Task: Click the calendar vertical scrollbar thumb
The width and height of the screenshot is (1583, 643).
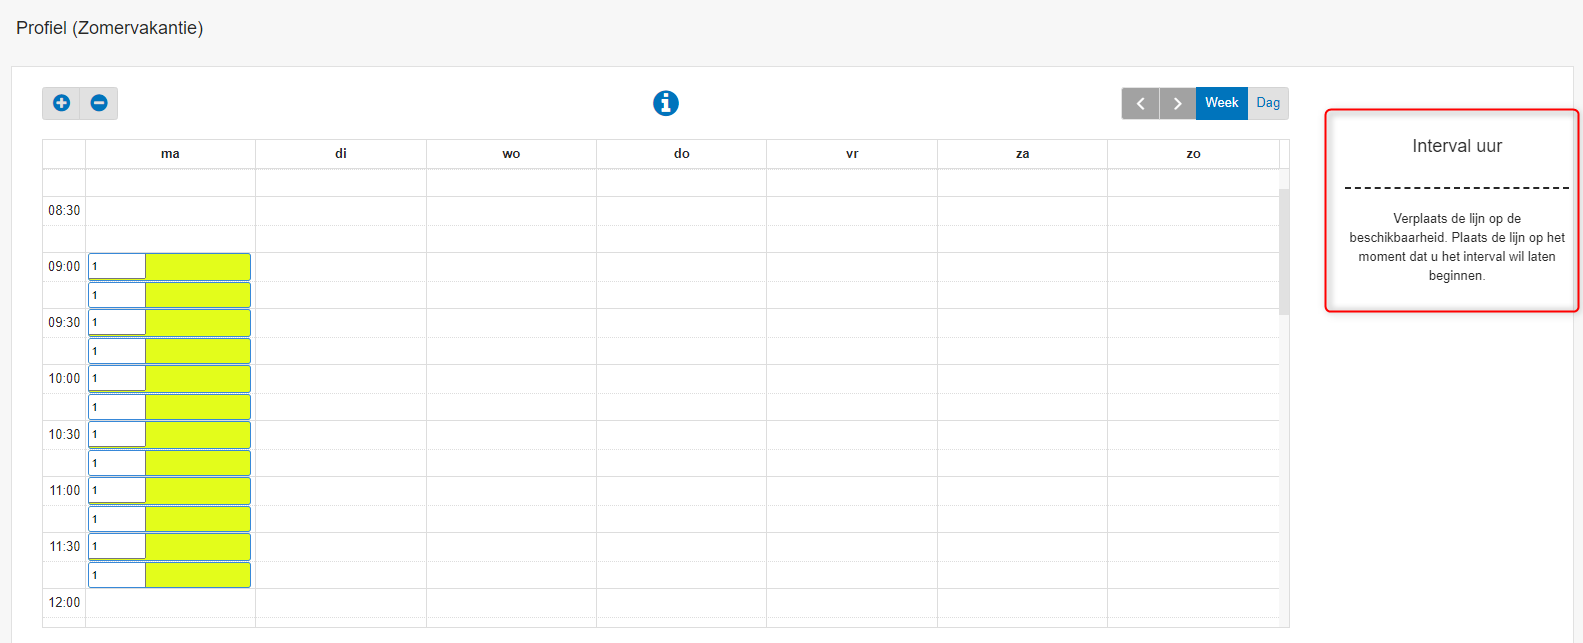Action: pos(1284,250)
